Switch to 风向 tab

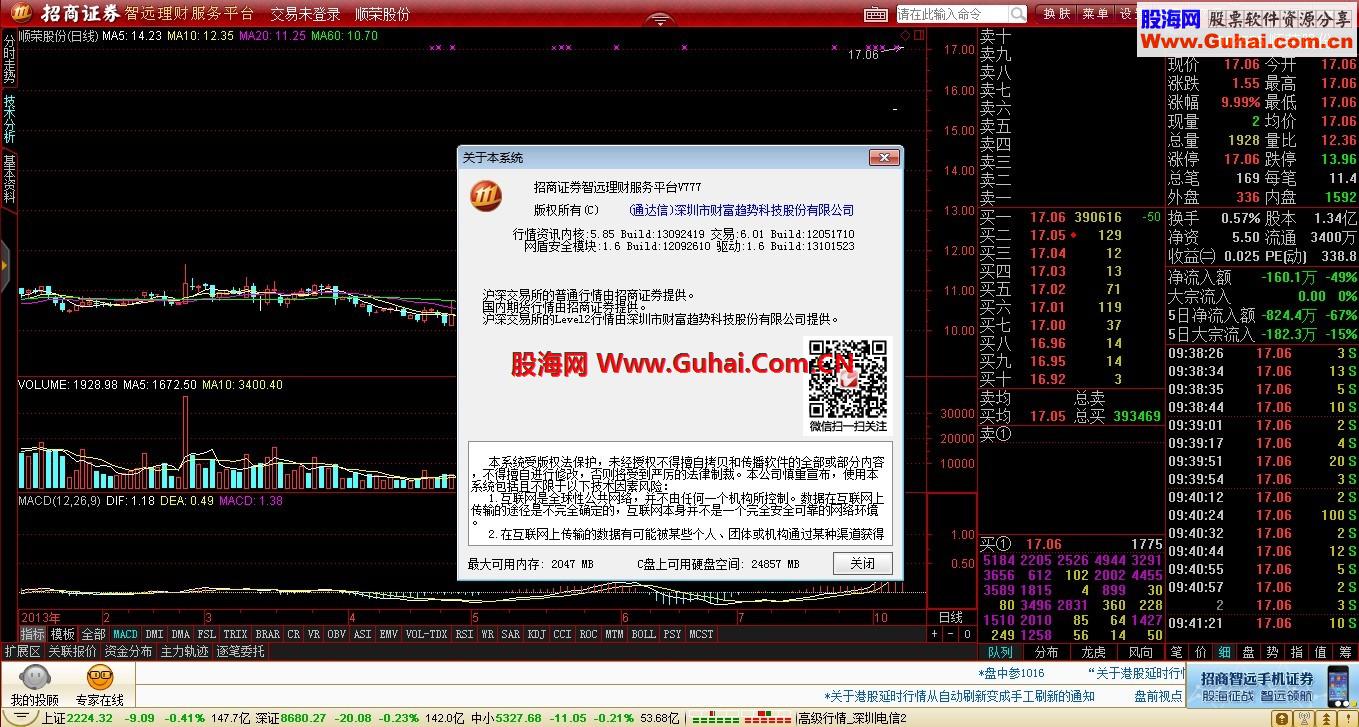[1141, 652]
